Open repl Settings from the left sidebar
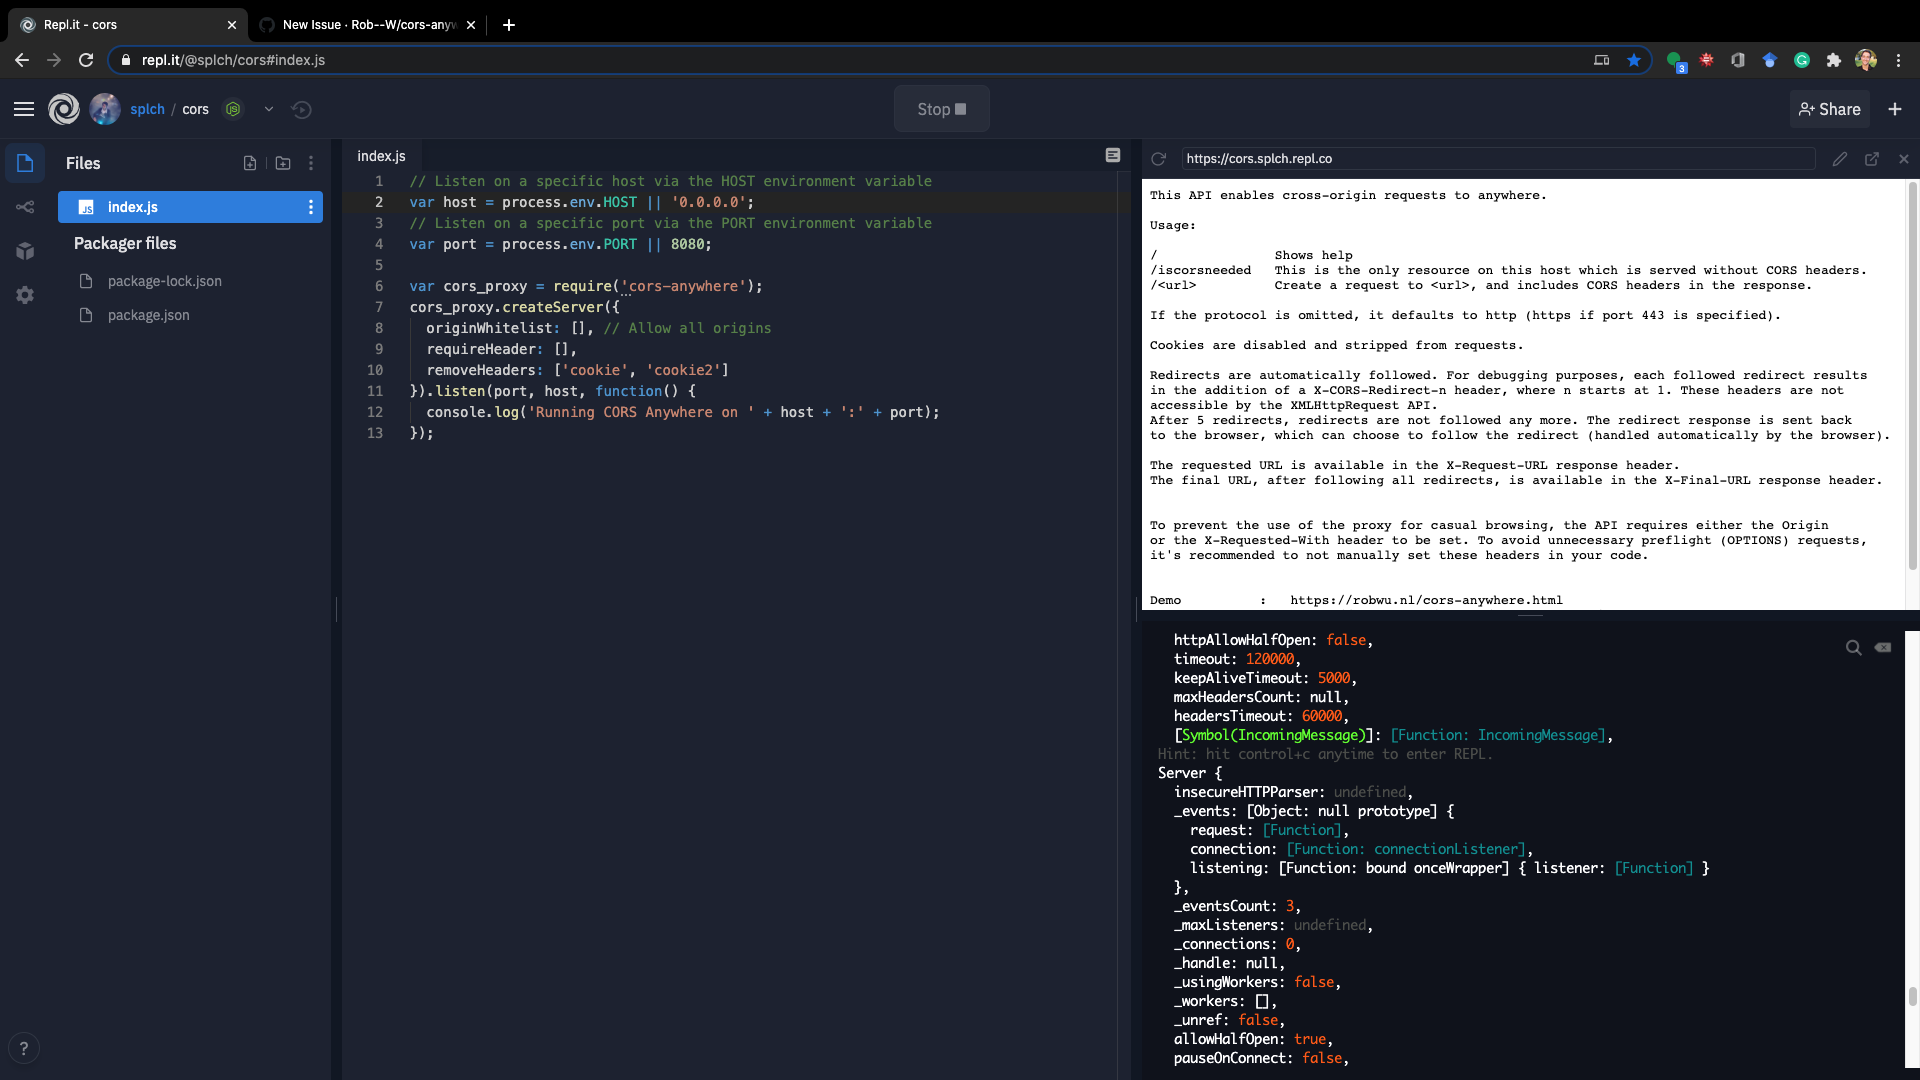Viewport: 1920px width, 1080px height. point(25,295)
